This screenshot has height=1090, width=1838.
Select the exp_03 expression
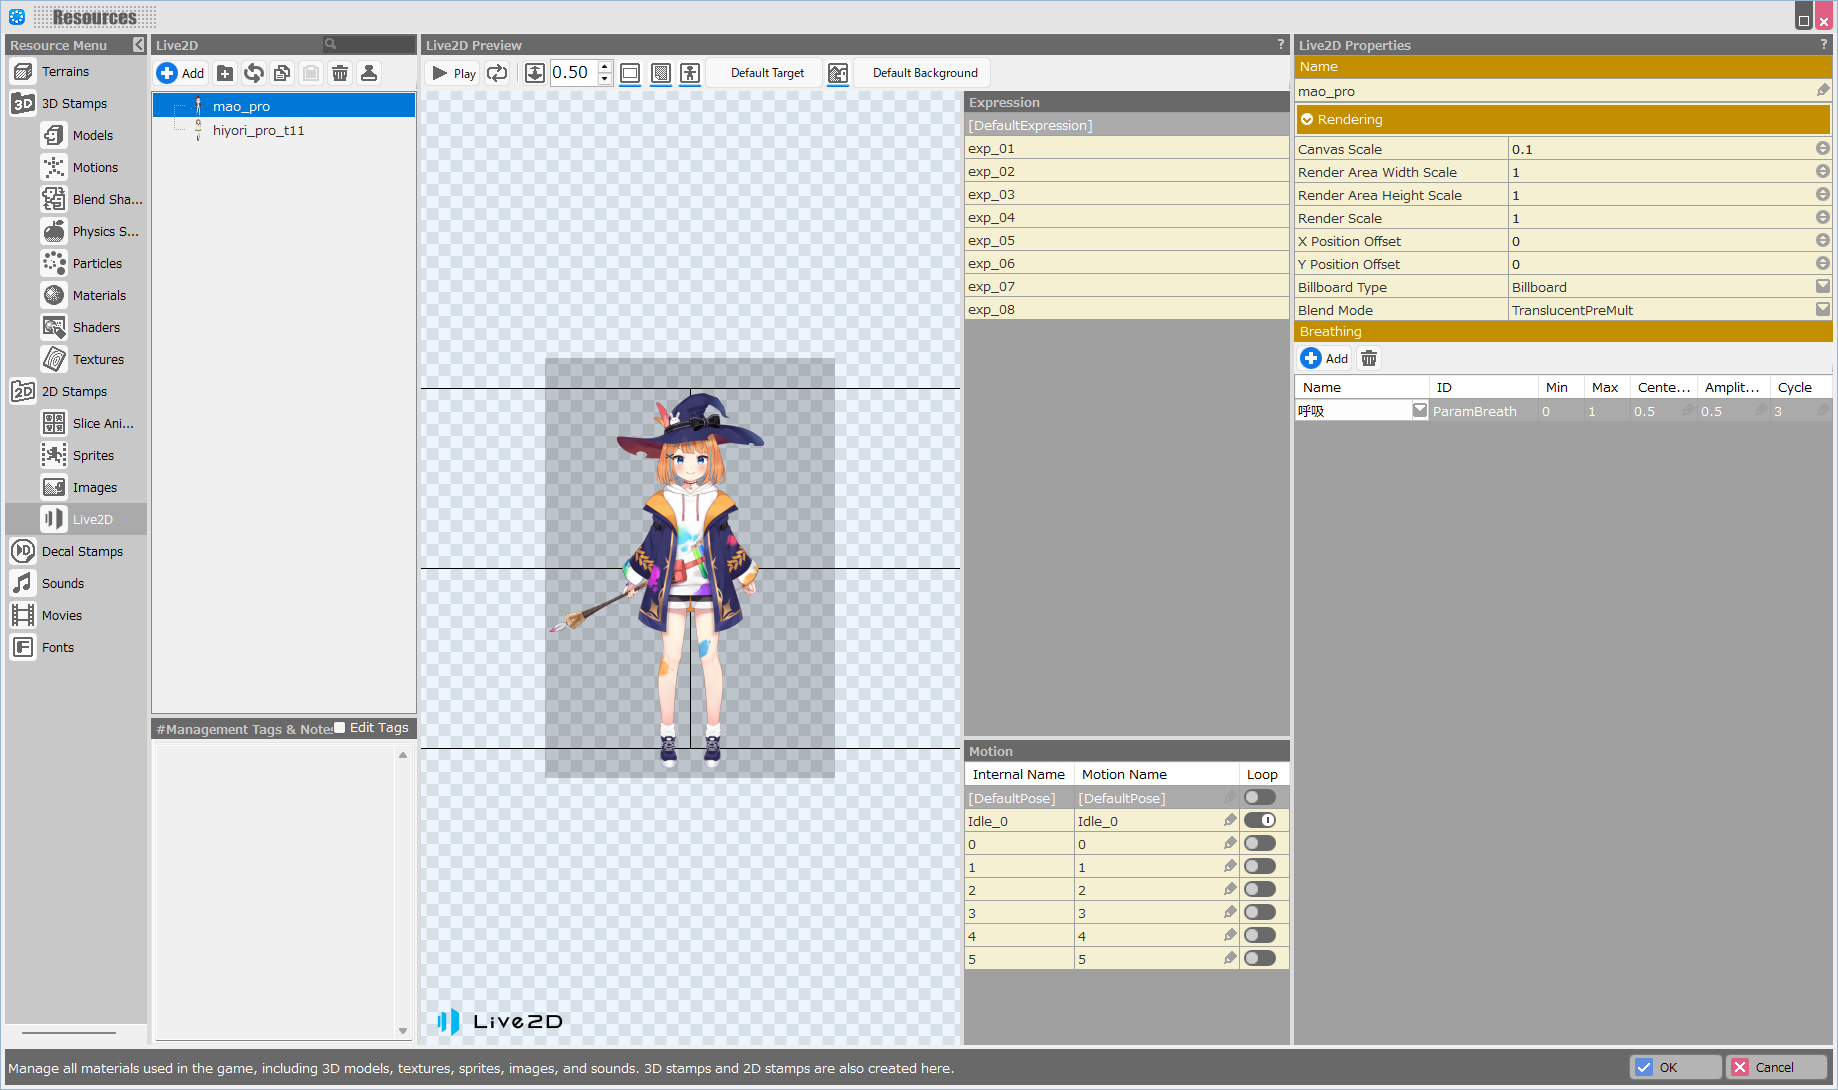click(x=1126, y=195)
